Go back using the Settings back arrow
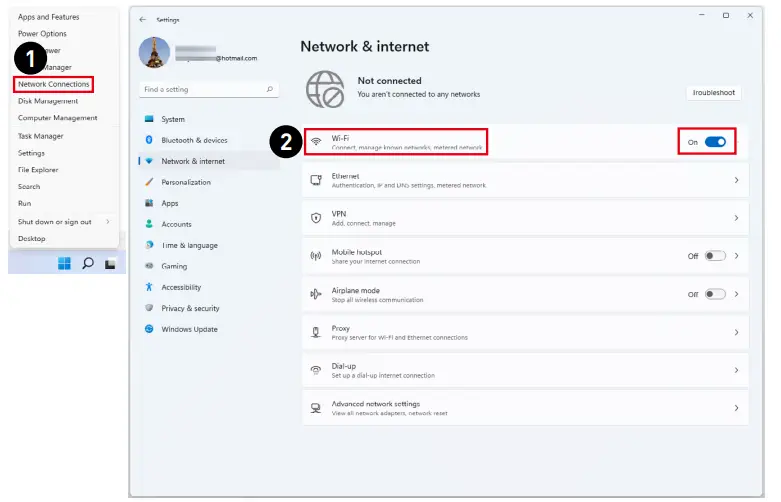Viewport: 781px width, 502px height. tap(142, 19)
